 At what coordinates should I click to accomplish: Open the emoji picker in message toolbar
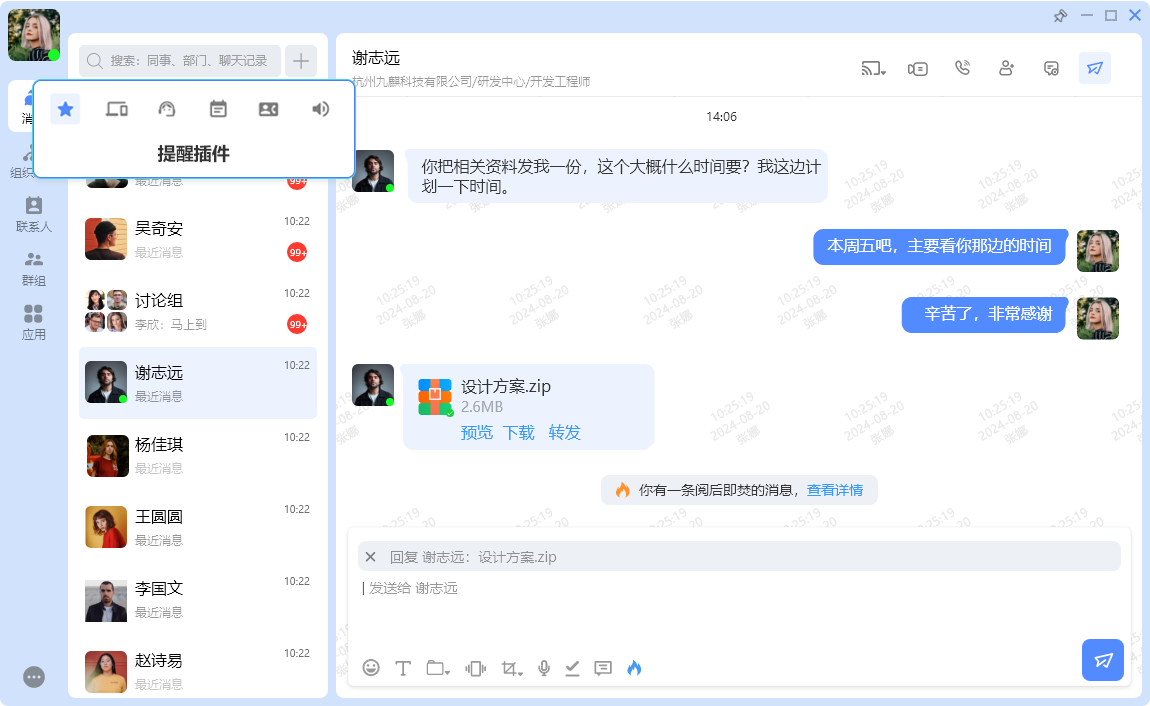(371, 668)
